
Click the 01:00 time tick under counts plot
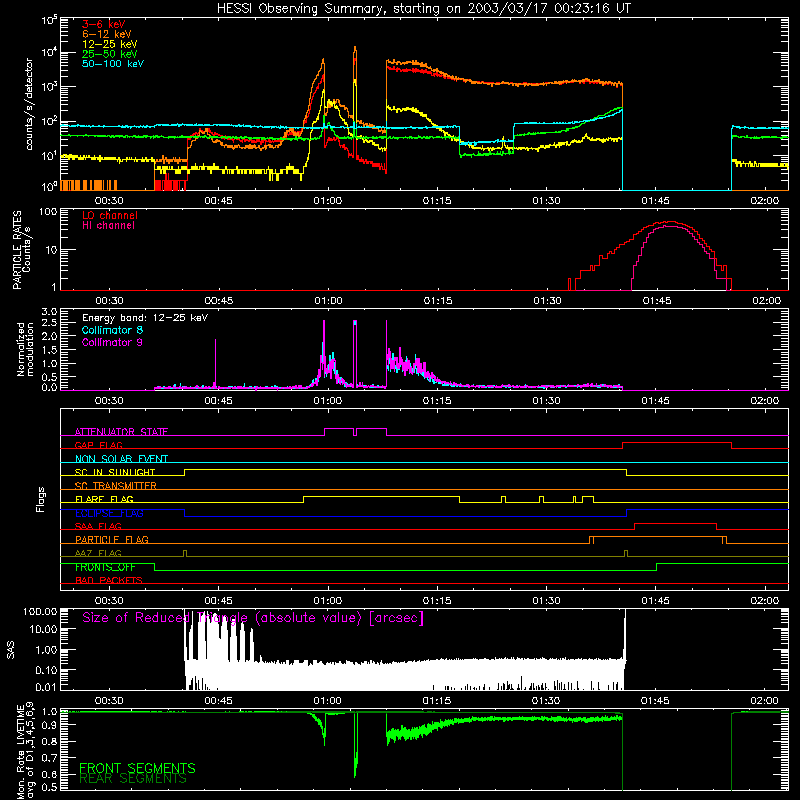[x=328, y=201]
